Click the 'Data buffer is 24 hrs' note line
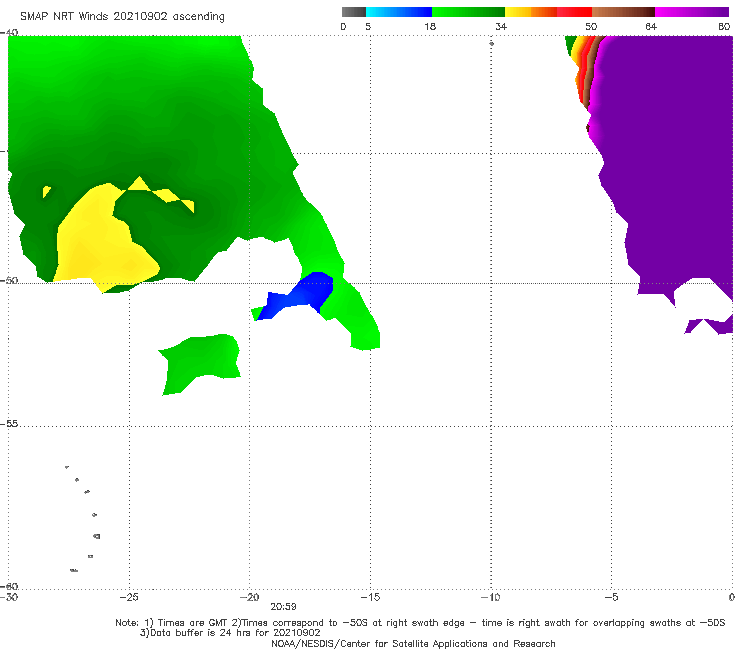This screenshot has height=650, width=740. coord(230,633)
